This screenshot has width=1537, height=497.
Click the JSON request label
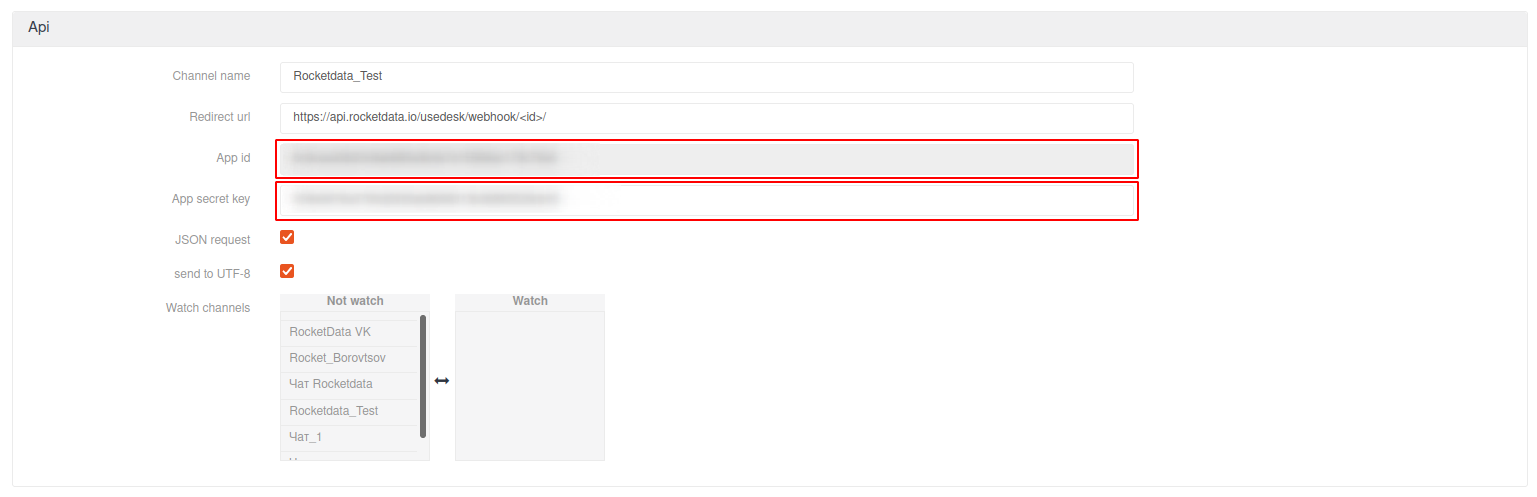[212, 240]
